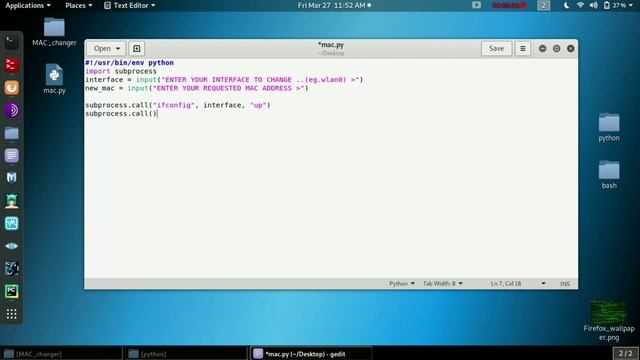640x360 pixels.
Task: Expand recent files arrow beside Open
Action: (x=118, y=49)
